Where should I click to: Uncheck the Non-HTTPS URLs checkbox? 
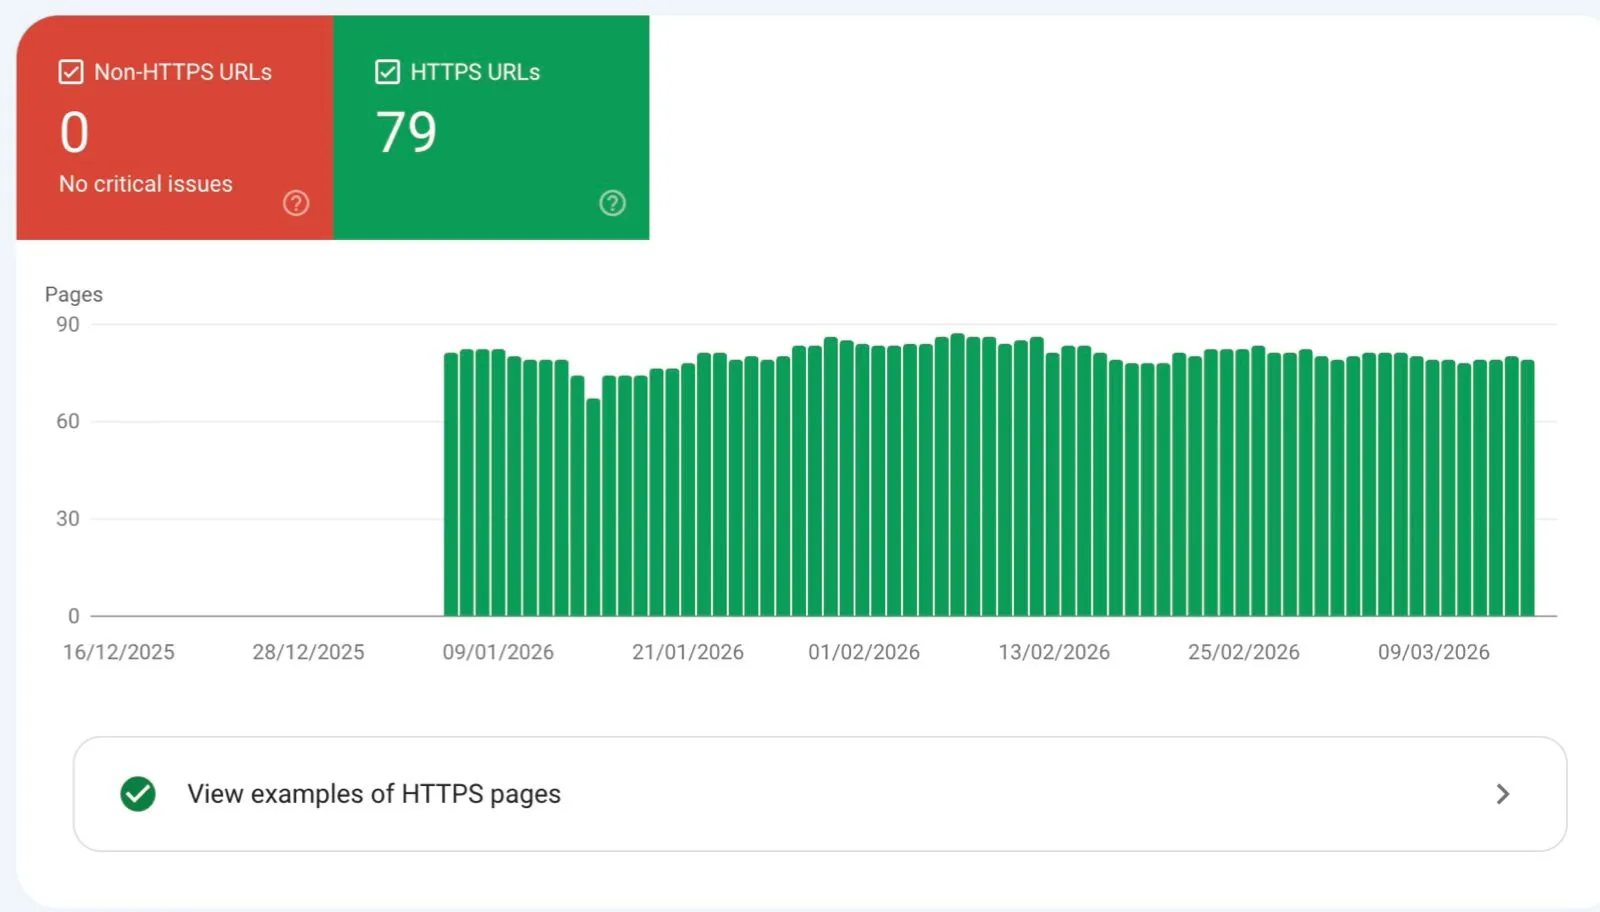pyautogui.click(x=70, y=72)
